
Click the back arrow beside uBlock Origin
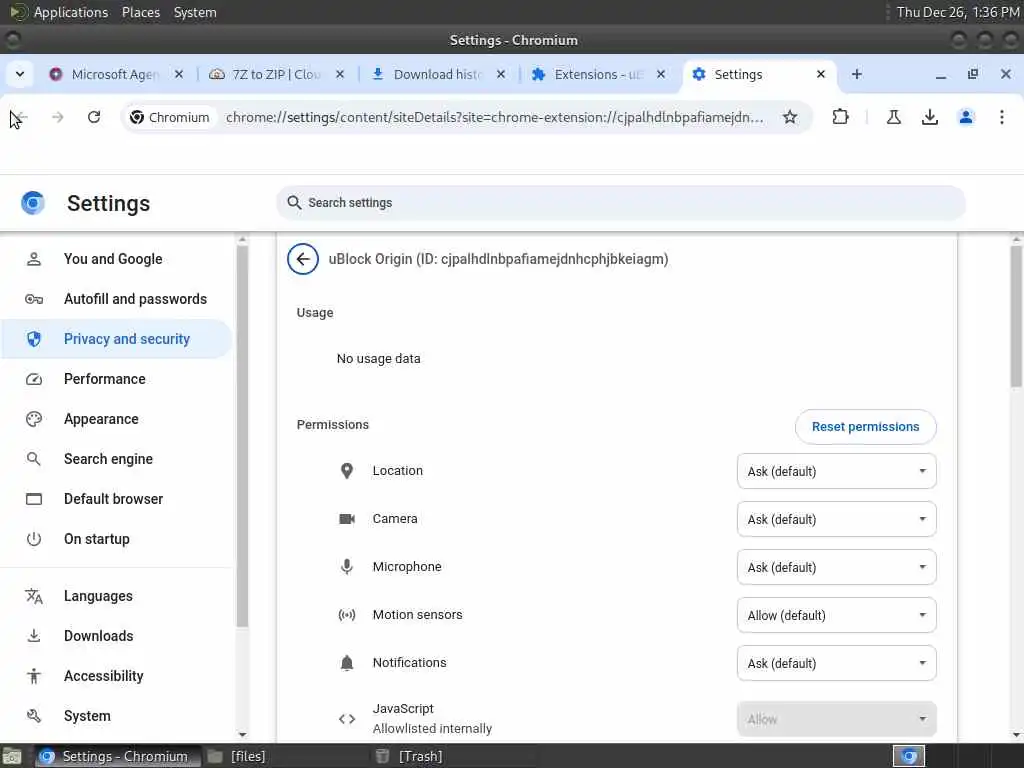coord(303,259)
